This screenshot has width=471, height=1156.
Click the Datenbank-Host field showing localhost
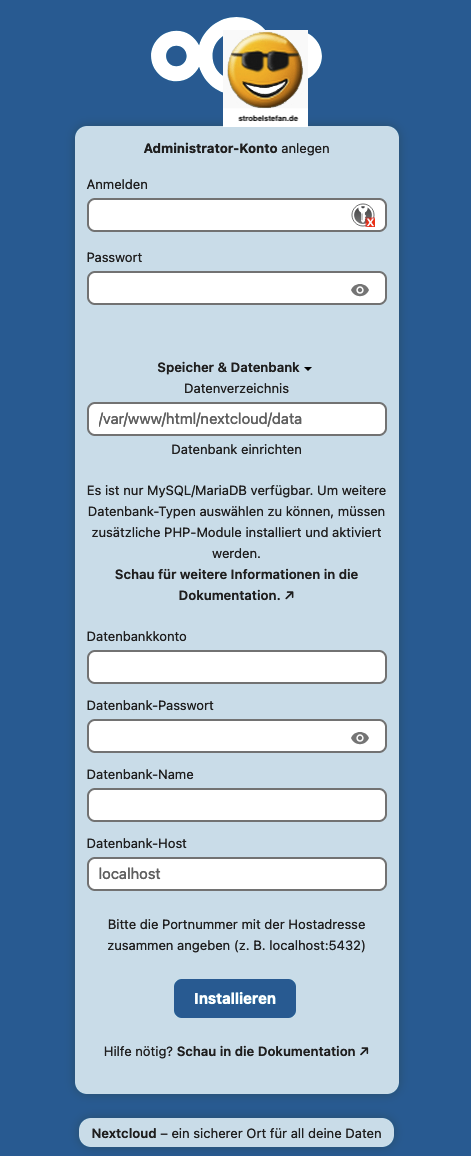tap(237, 874)
